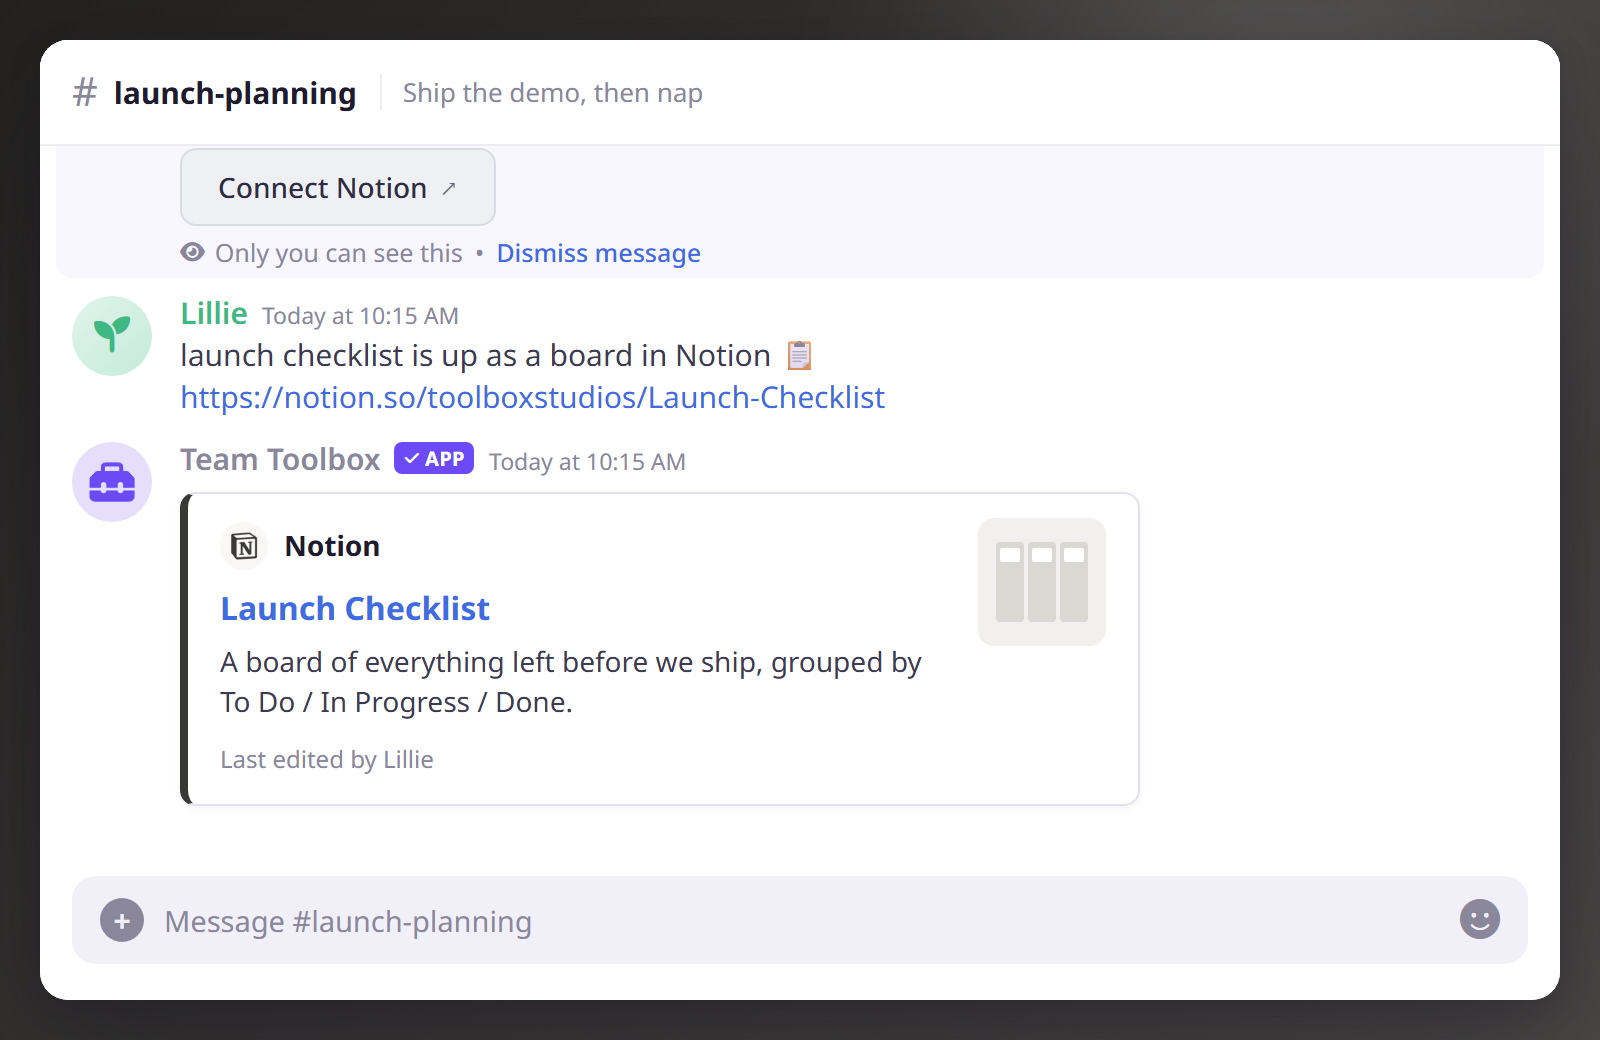This screenshot has width=1600, height=1040.
Task: Click the Notion logo in the preview card
Action: (244, 546)
